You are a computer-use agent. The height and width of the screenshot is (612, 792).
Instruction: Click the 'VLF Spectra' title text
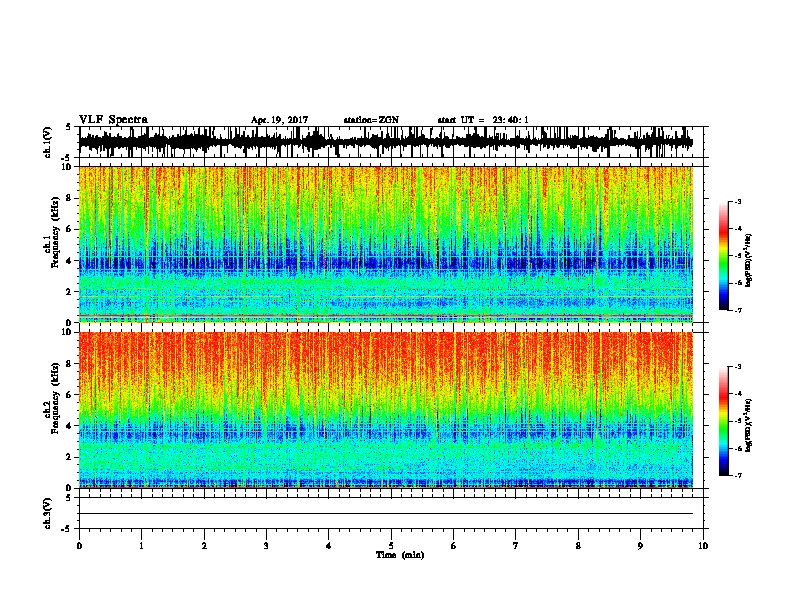pos(113,120)
